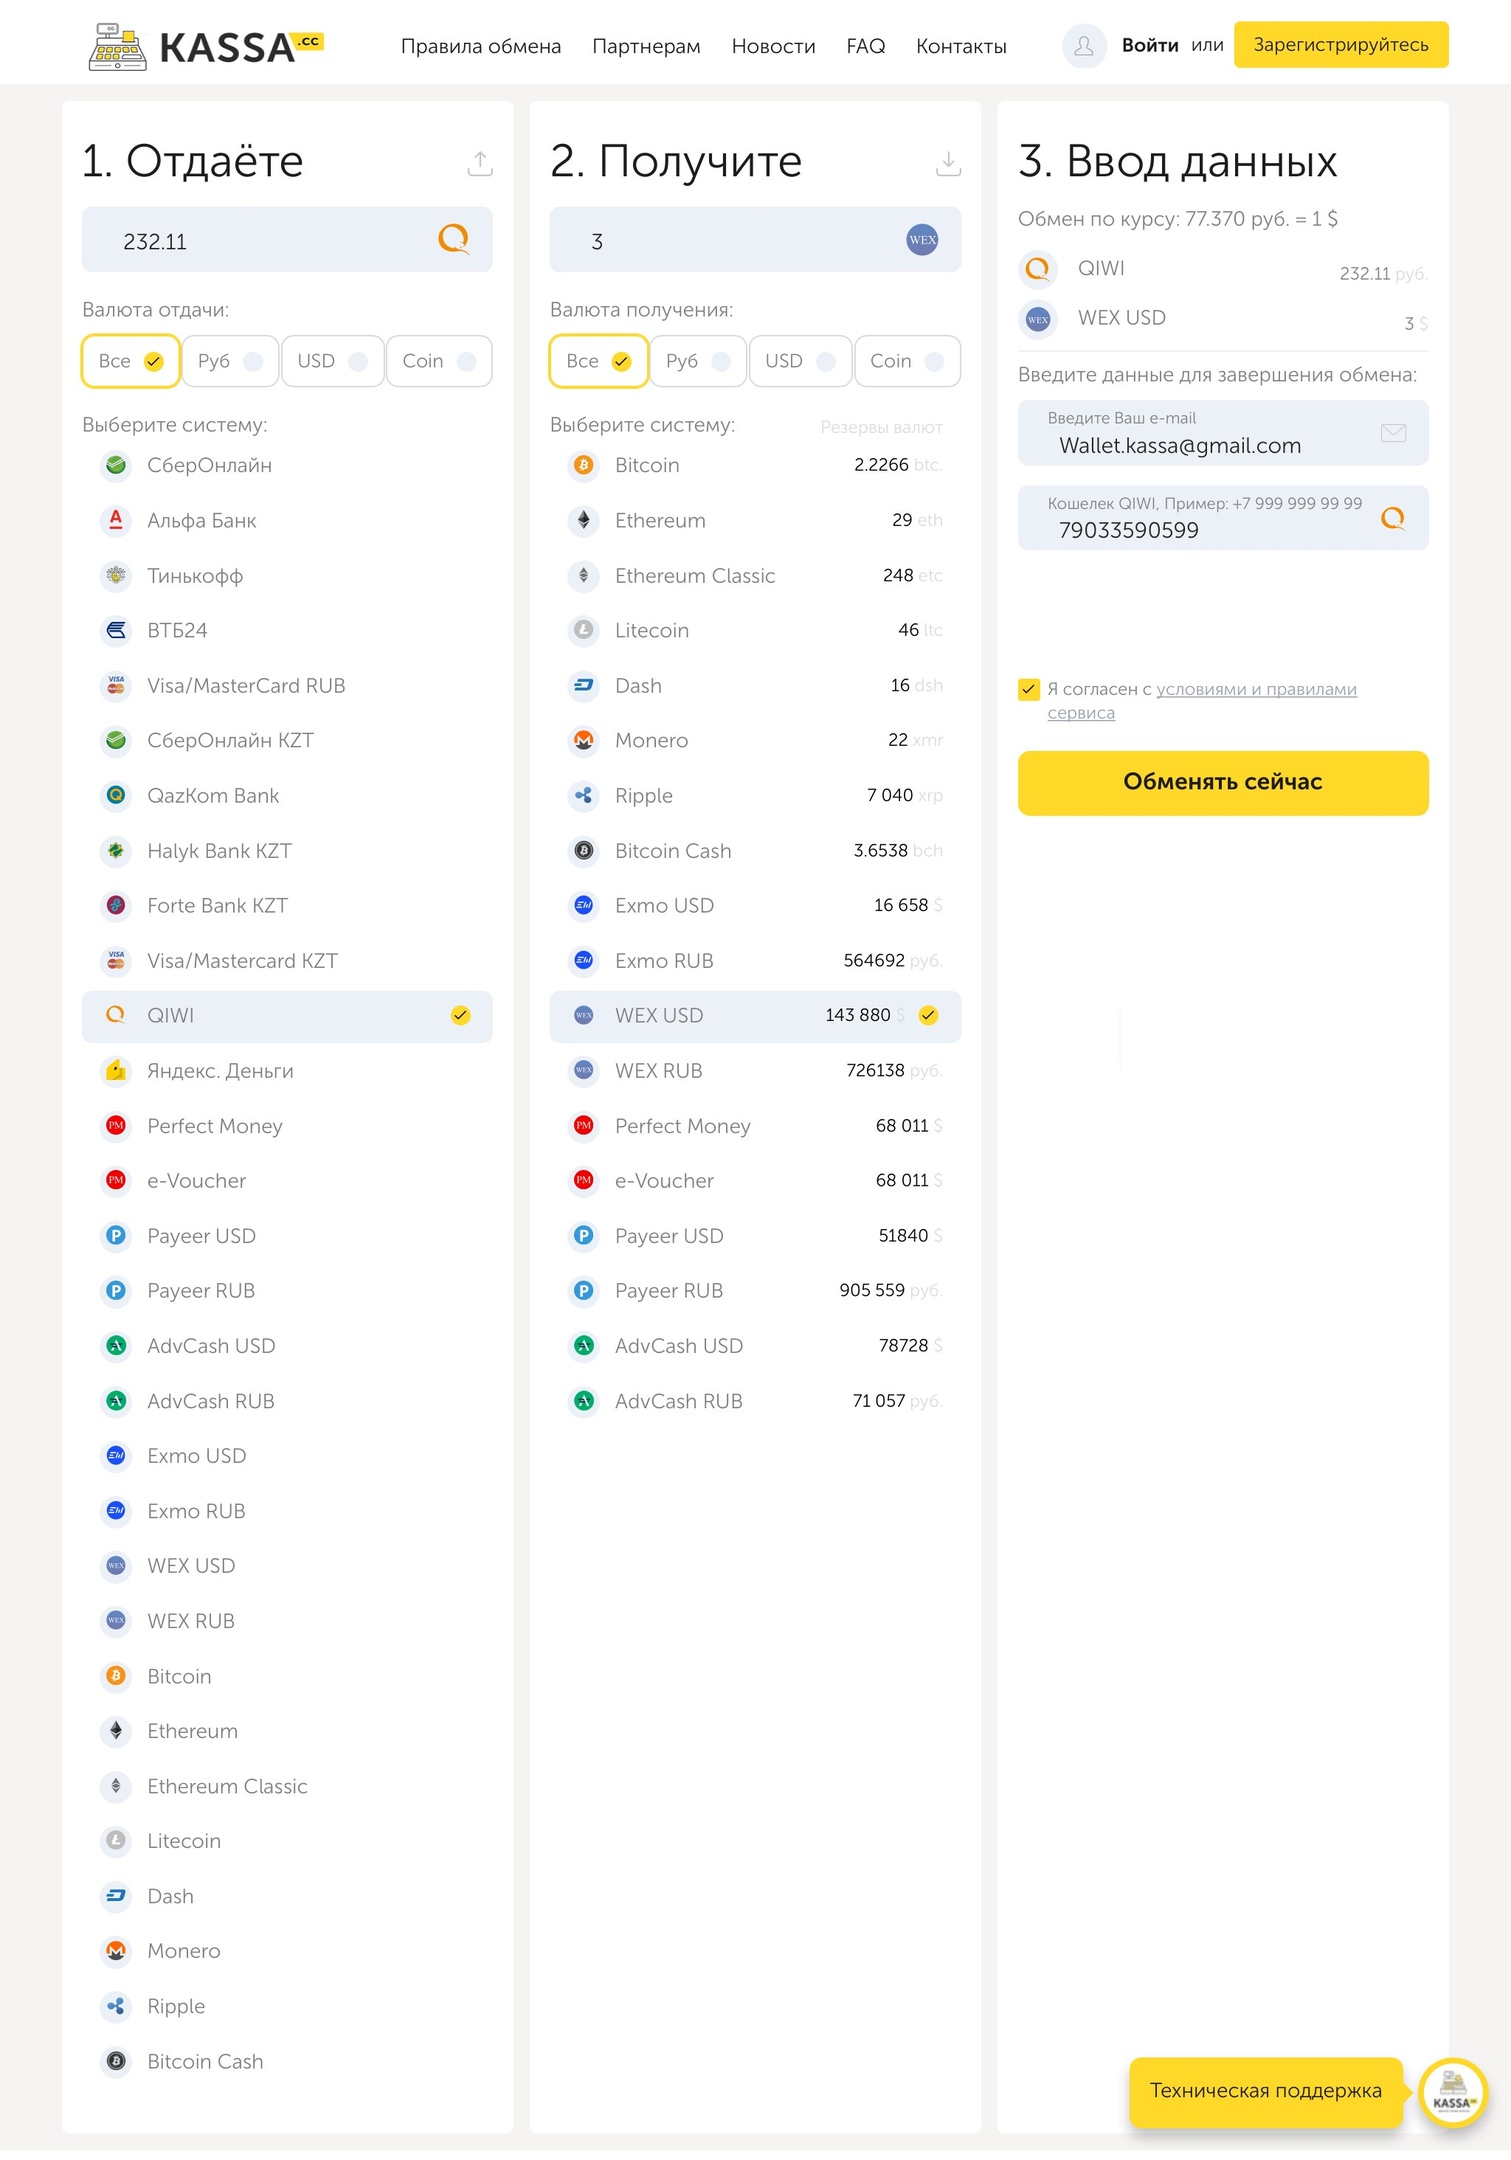1511x2160 pixels.
Task: Select WEX USD row with reserve 143 880
Action: 755,1016
